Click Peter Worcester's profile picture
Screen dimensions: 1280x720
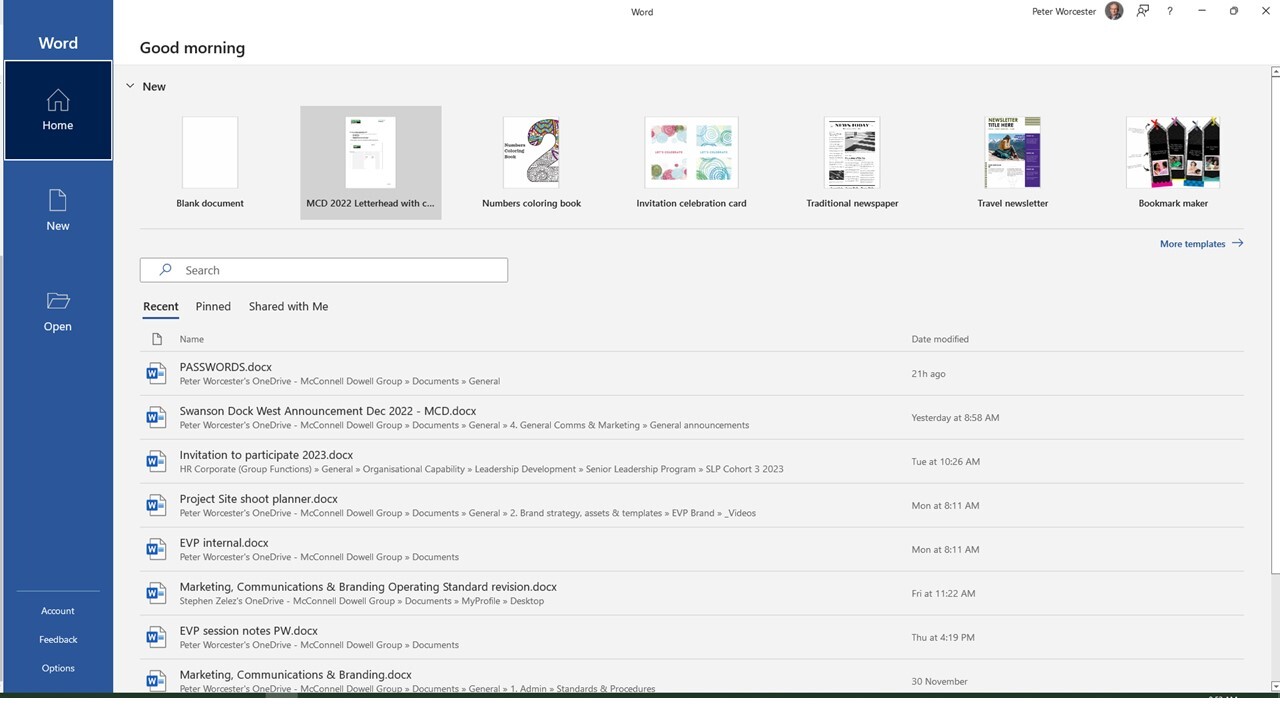(x=1114, y=11)
